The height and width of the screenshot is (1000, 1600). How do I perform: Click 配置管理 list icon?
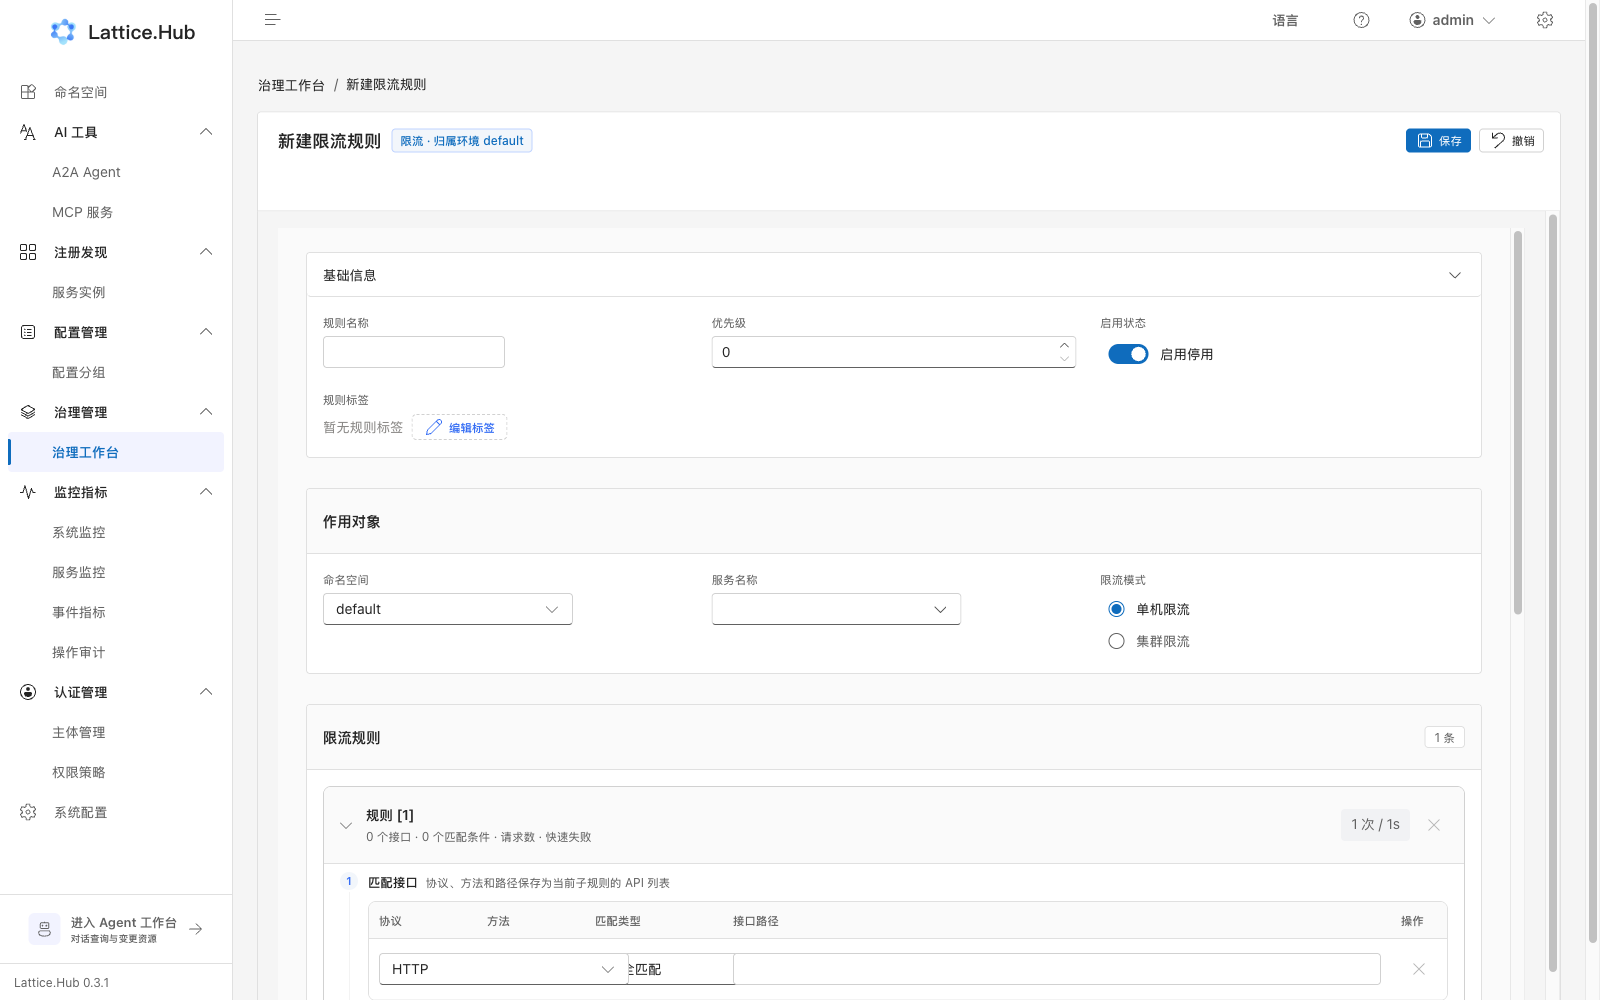[28, 332]
